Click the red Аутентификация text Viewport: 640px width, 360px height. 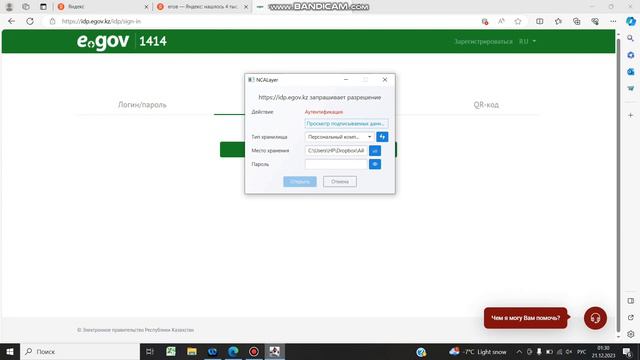(x=324, y=112)
